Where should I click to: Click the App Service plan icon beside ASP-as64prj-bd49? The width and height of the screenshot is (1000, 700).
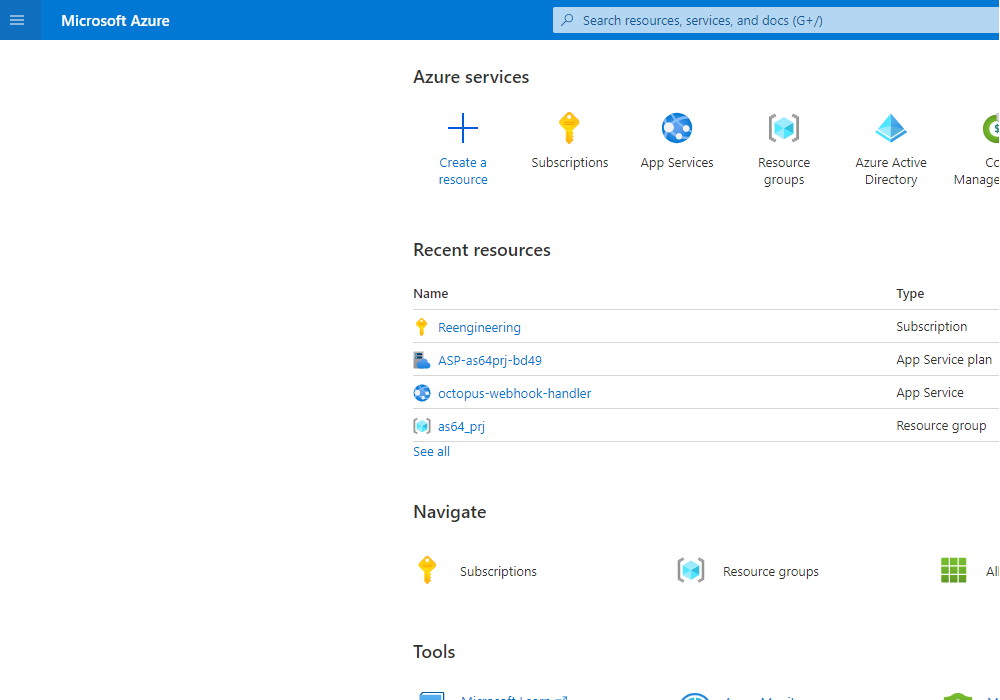422,360
